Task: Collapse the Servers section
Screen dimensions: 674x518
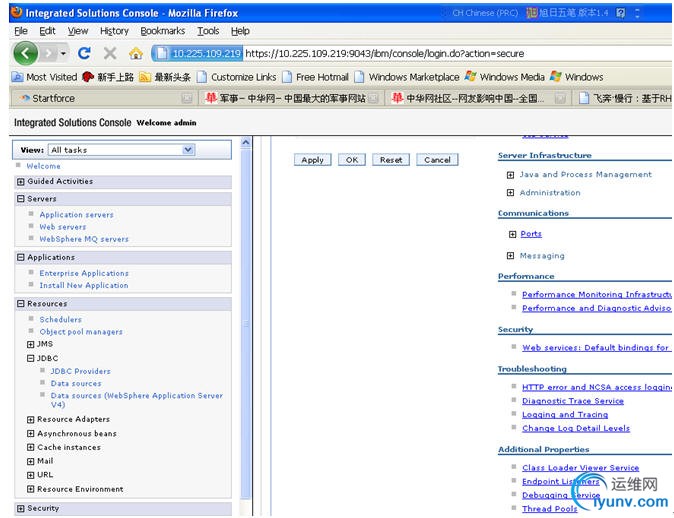Action: coord(20,199)
